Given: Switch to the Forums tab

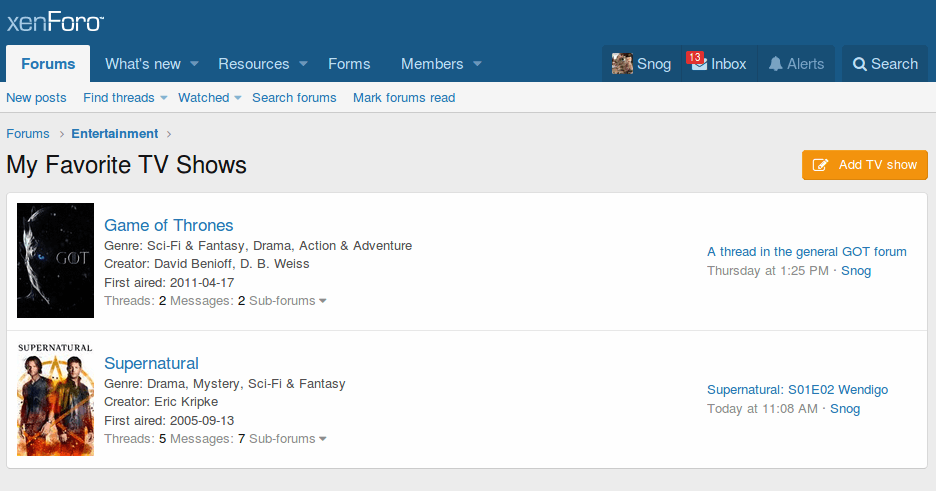Looking at the screenshot, I should [x=48, y=64].
